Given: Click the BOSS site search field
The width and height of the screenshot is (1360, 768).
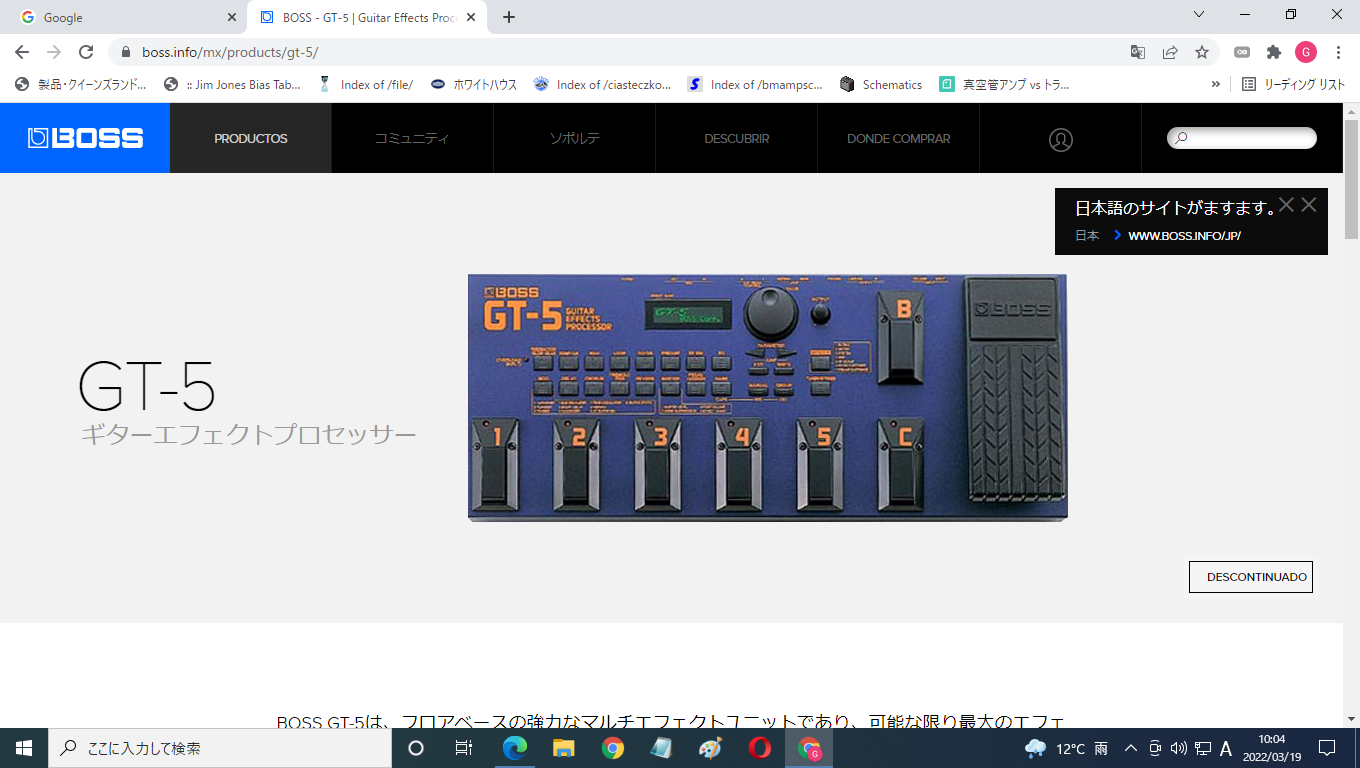Looking at the screenshot, I should click(x=1242, y=138).
